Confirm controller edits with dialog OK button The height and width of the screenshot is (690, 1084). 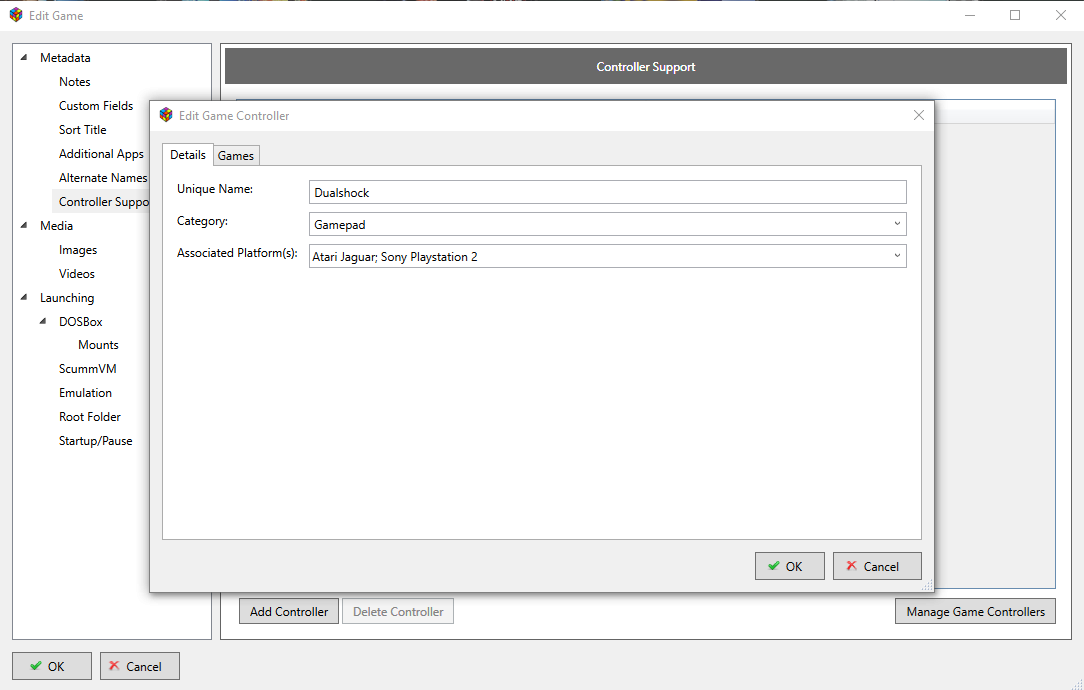point(789,566)
